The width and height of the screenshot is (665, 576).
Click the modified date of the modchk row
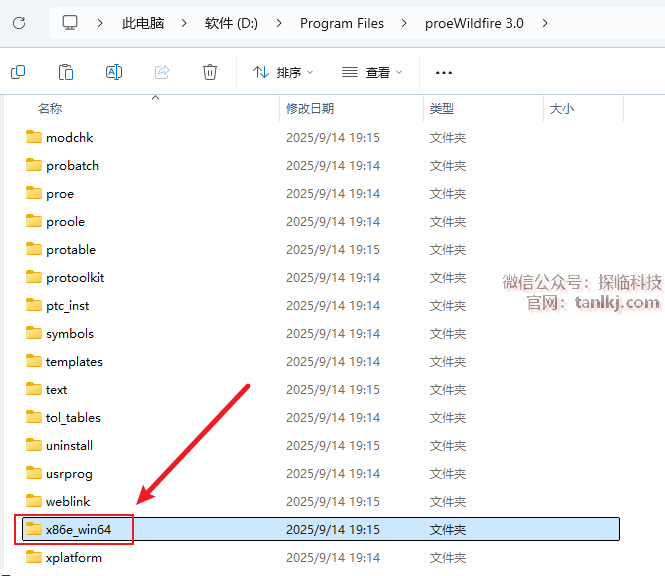pos(333,137)
